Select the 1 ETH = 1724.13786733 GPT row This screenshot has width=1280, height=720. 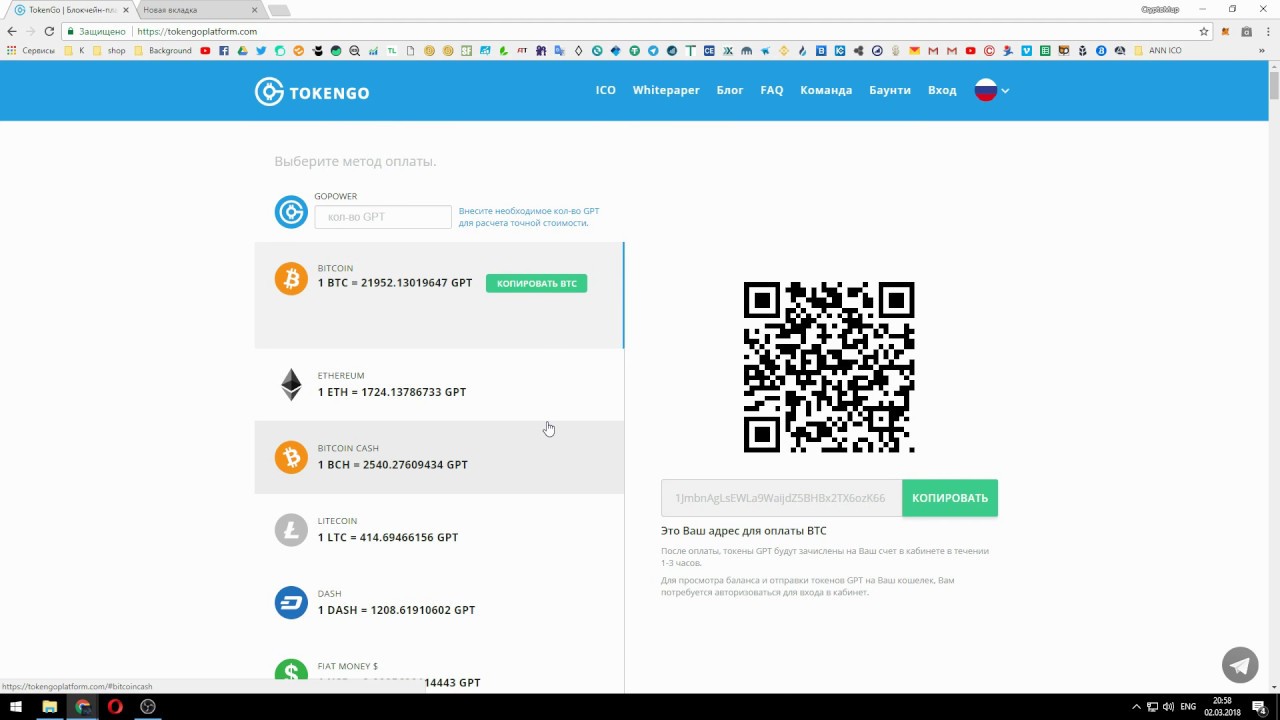coord(439,385)
